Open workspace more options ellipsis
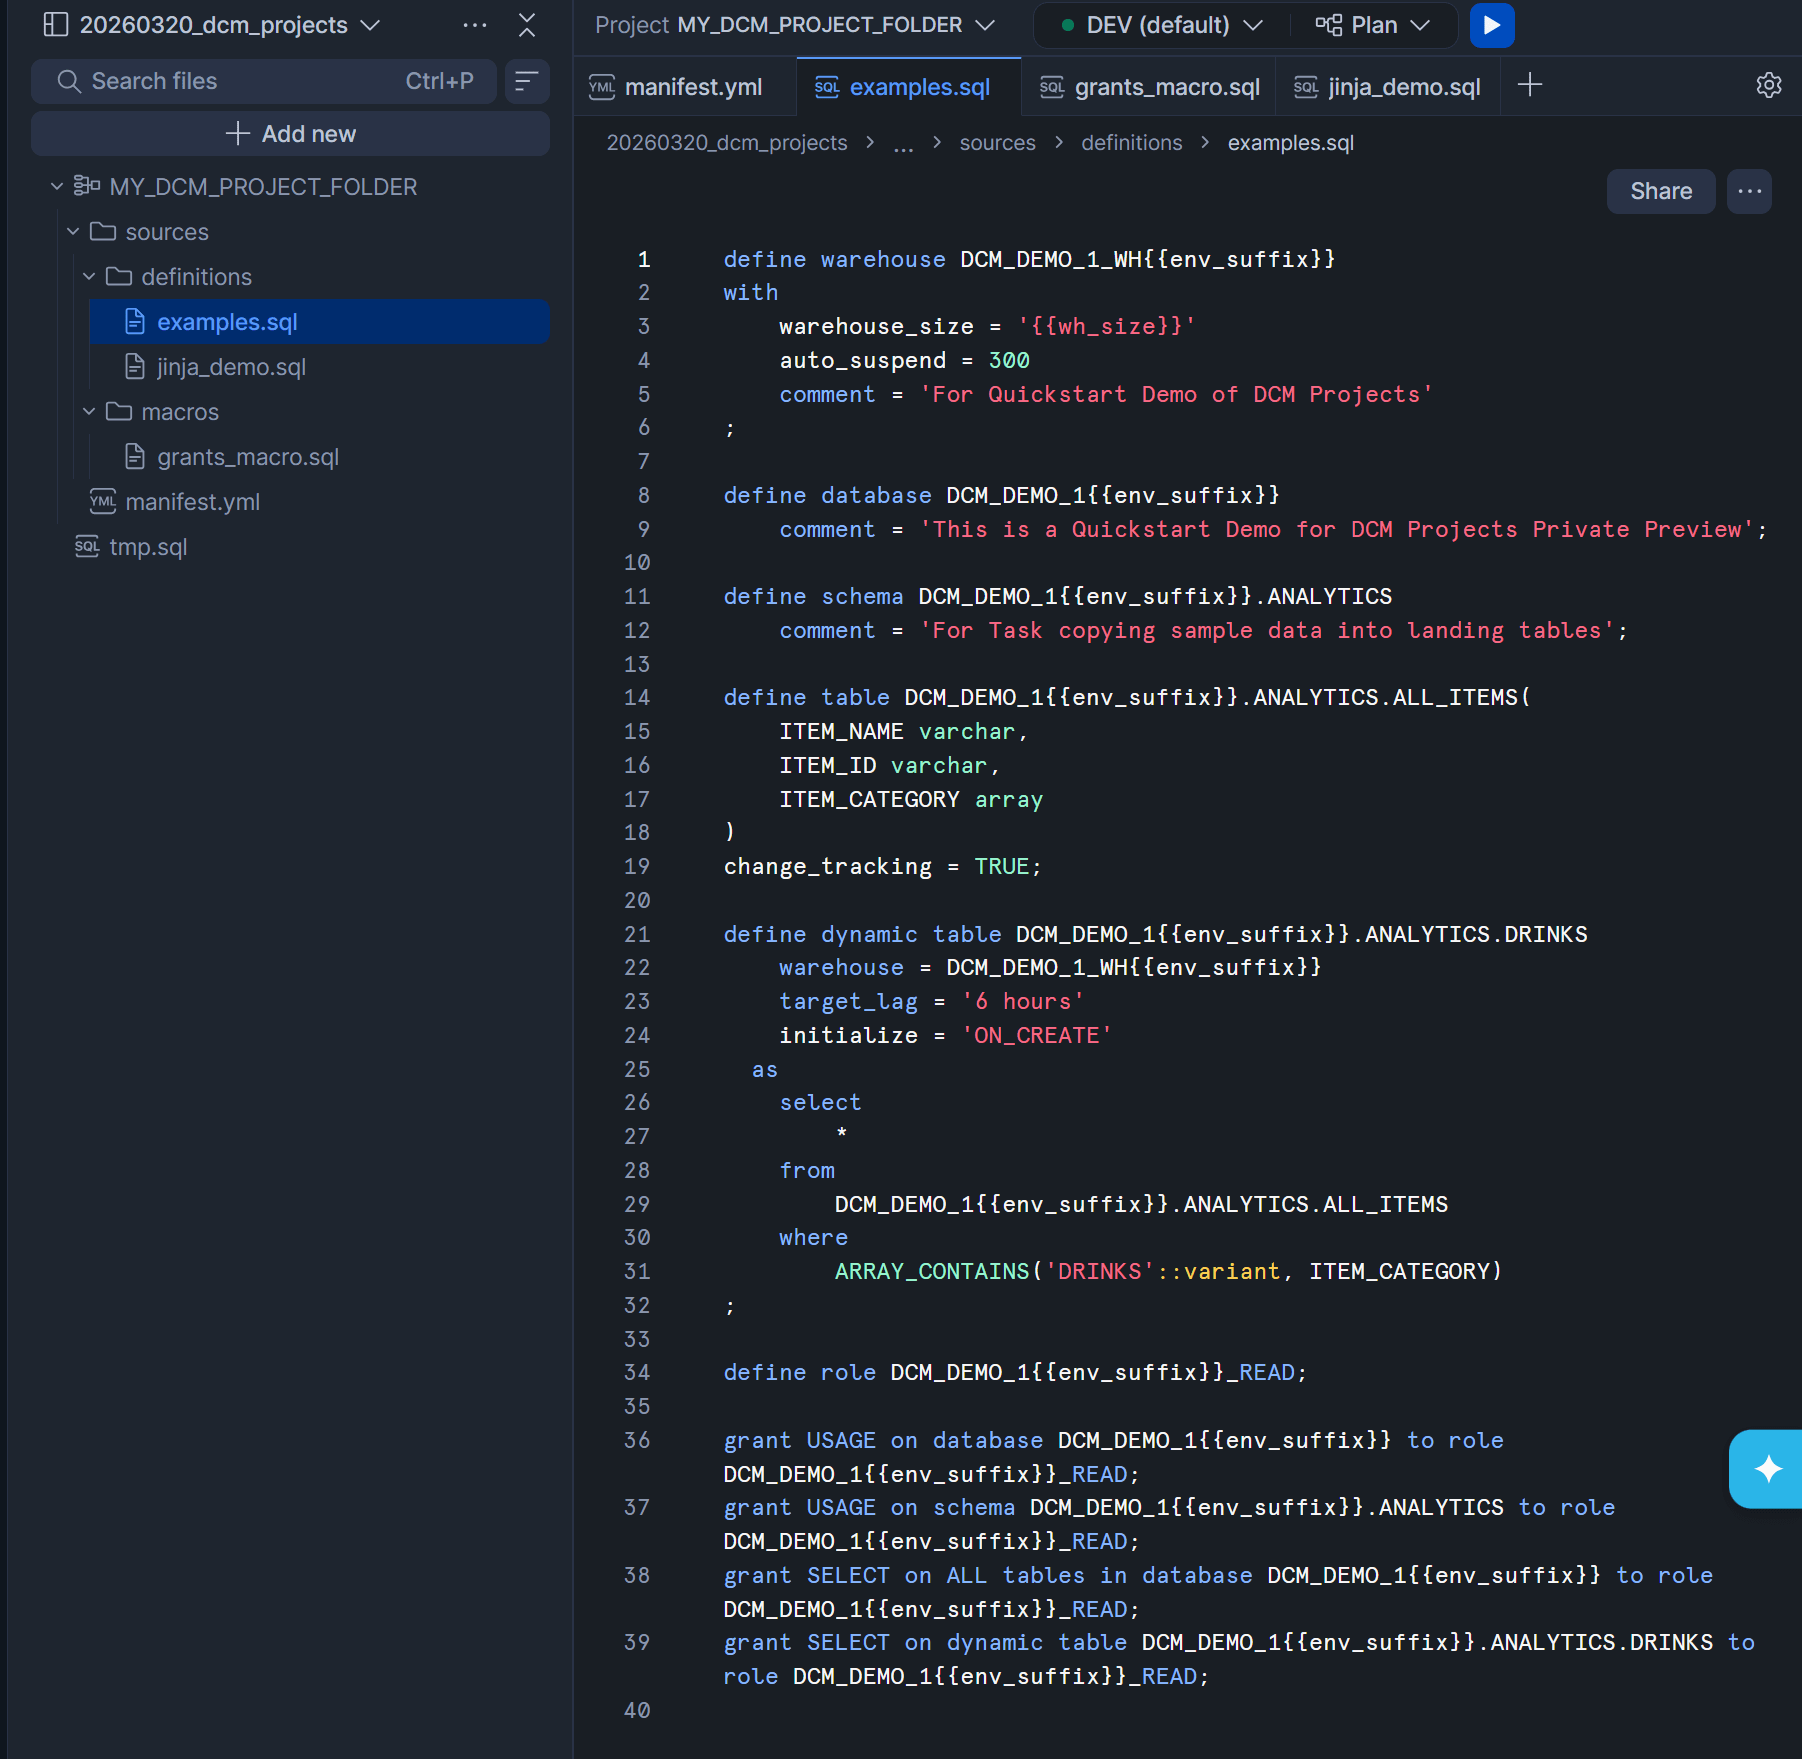1802x1759 pixels. tap(475, 25)
